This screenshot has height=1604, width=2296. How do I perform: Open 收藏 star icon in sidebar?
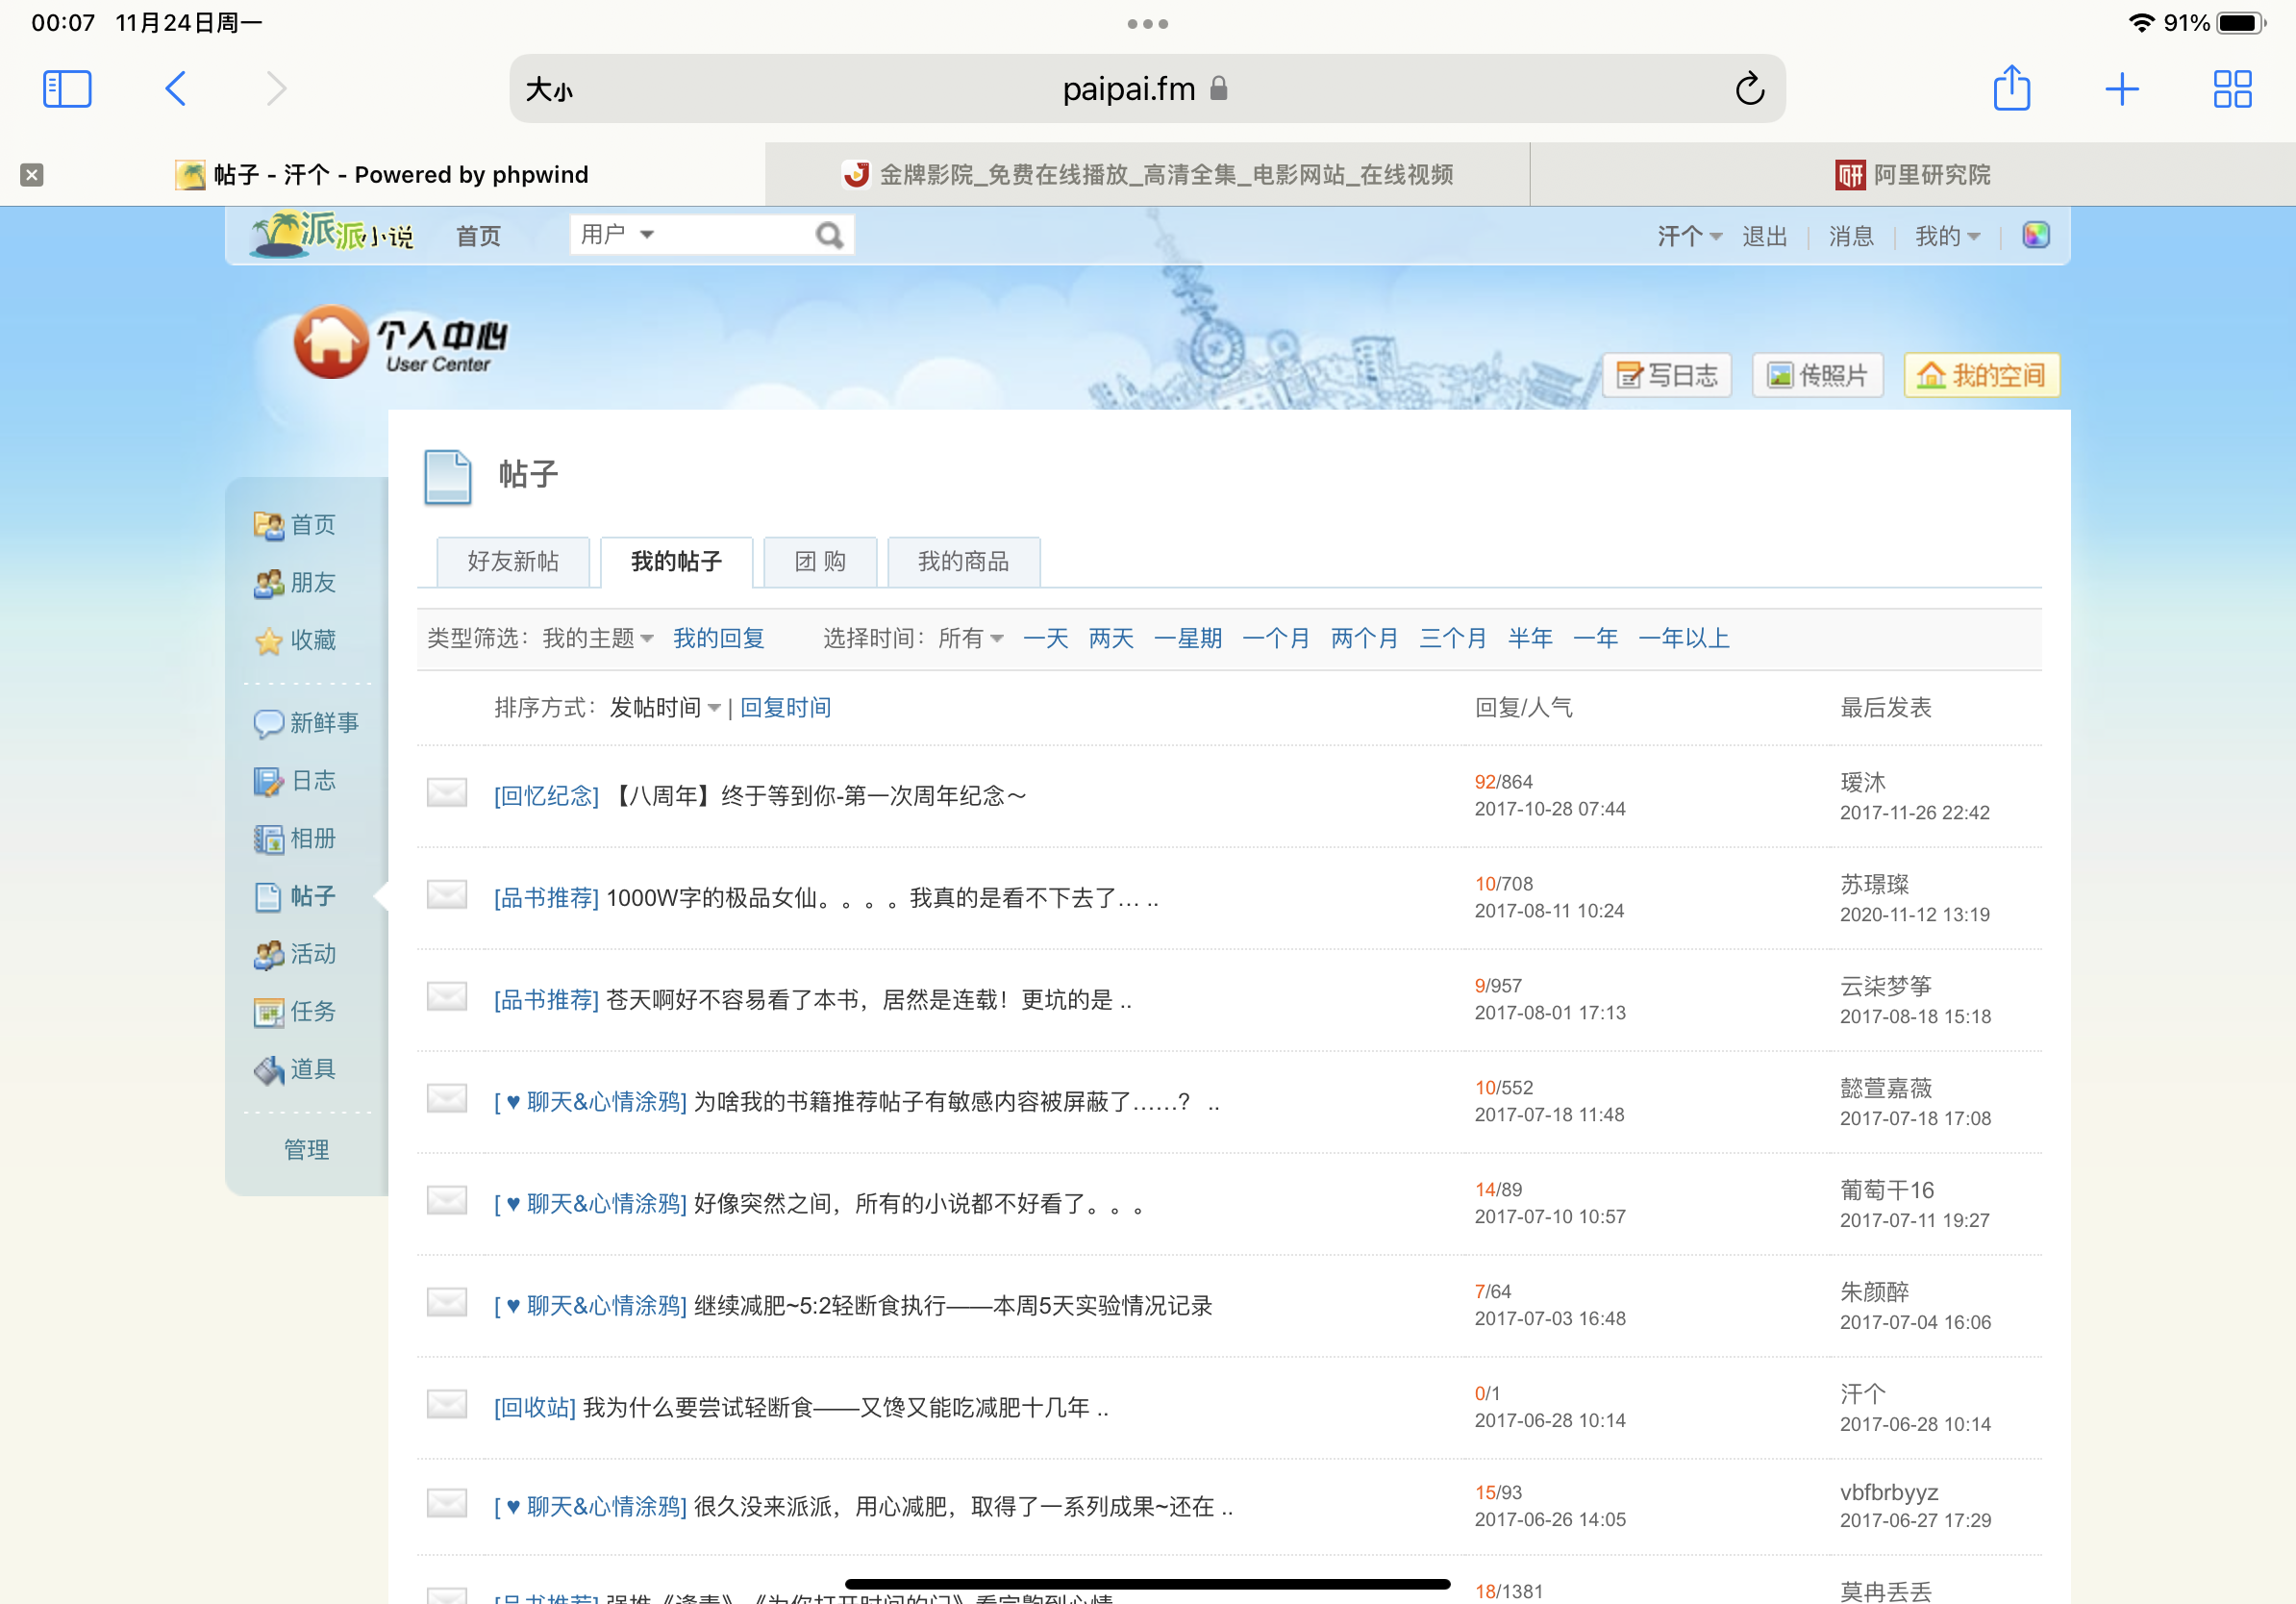click(x=268, y=641)
